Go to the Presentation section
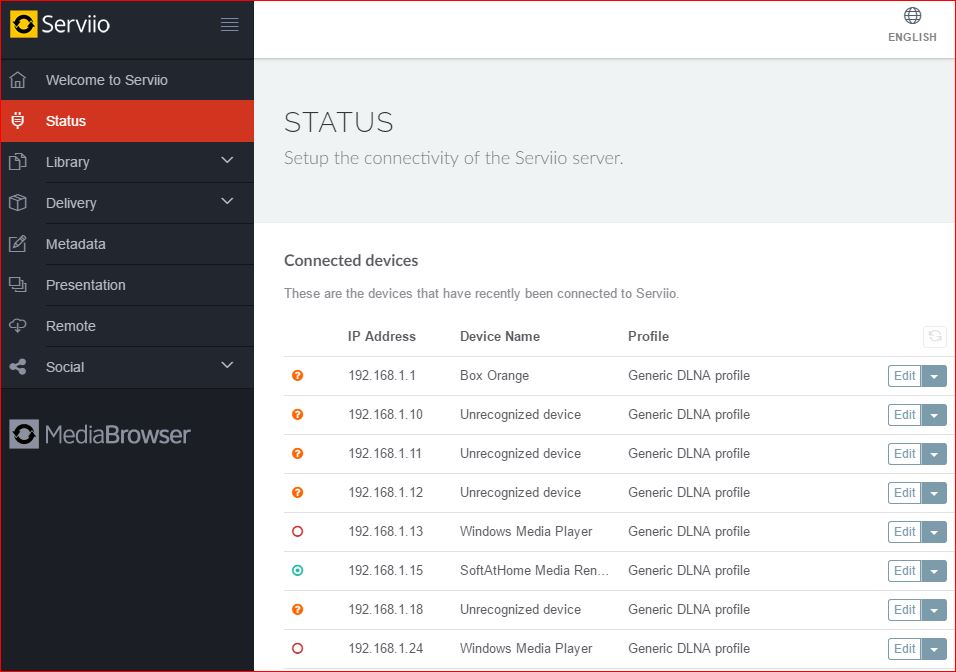This screenshot has height=672, width=956. click(x=85, y=285)
